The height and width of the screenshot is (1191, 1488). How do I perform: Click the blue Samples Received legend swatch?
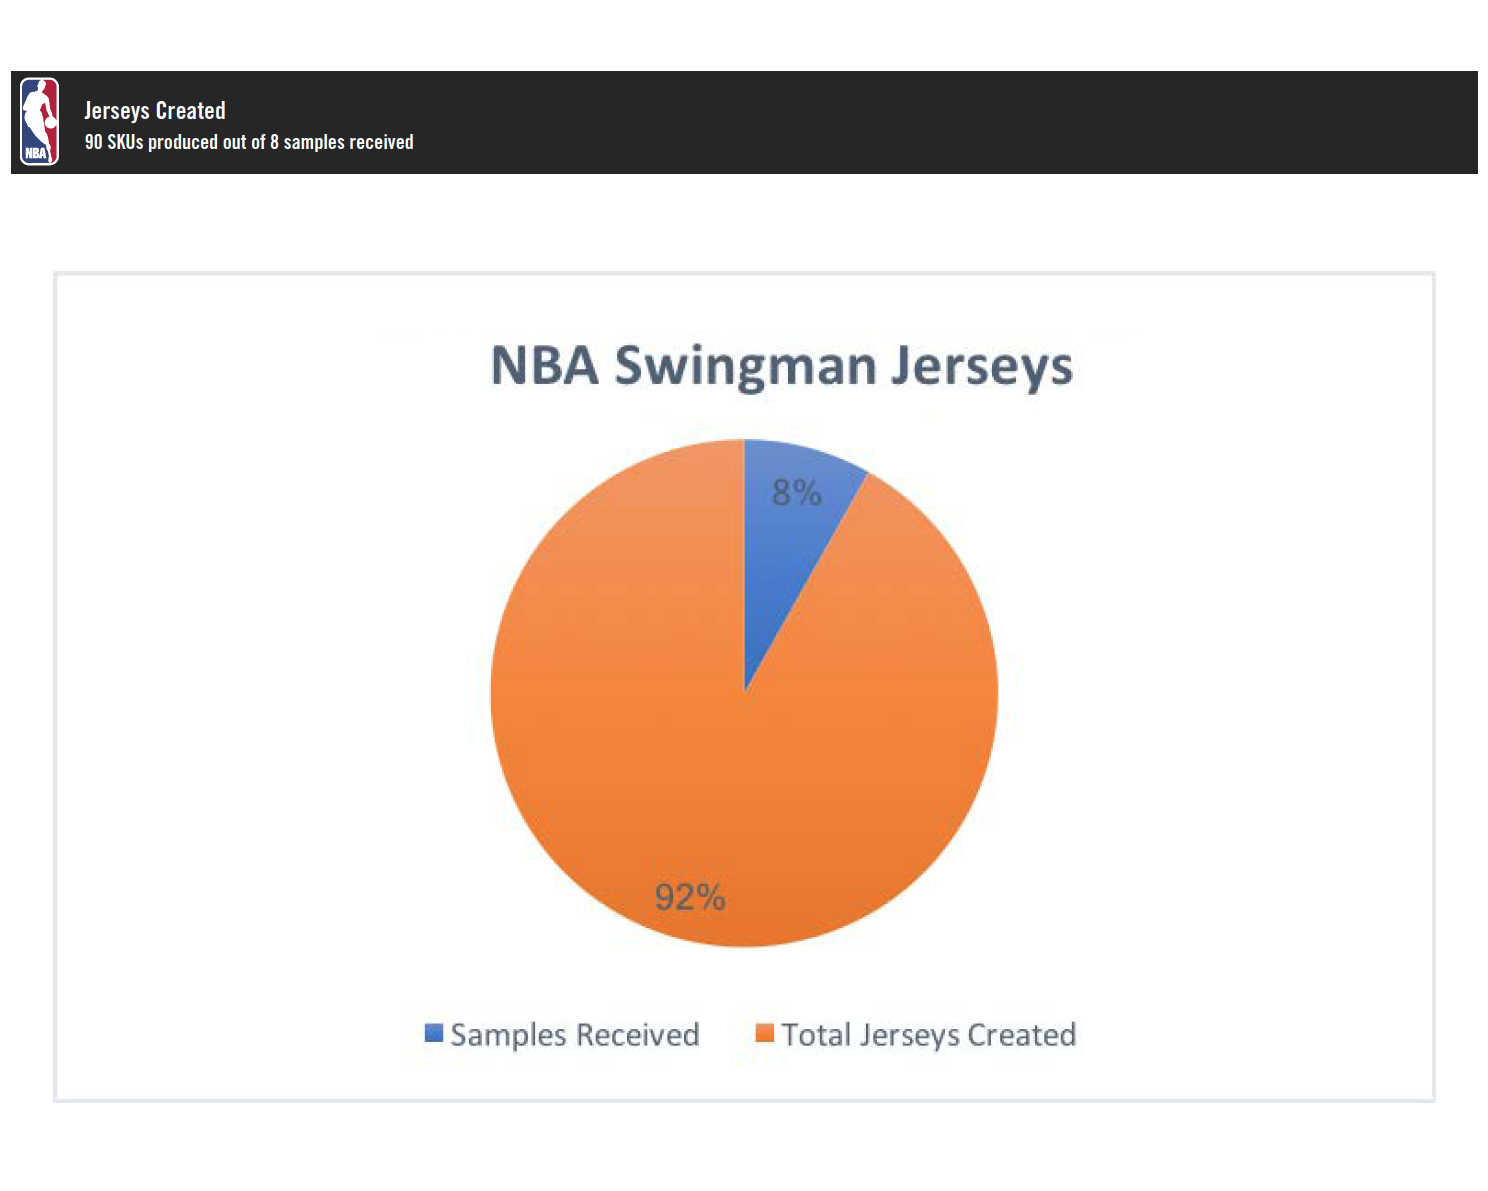434,1033
